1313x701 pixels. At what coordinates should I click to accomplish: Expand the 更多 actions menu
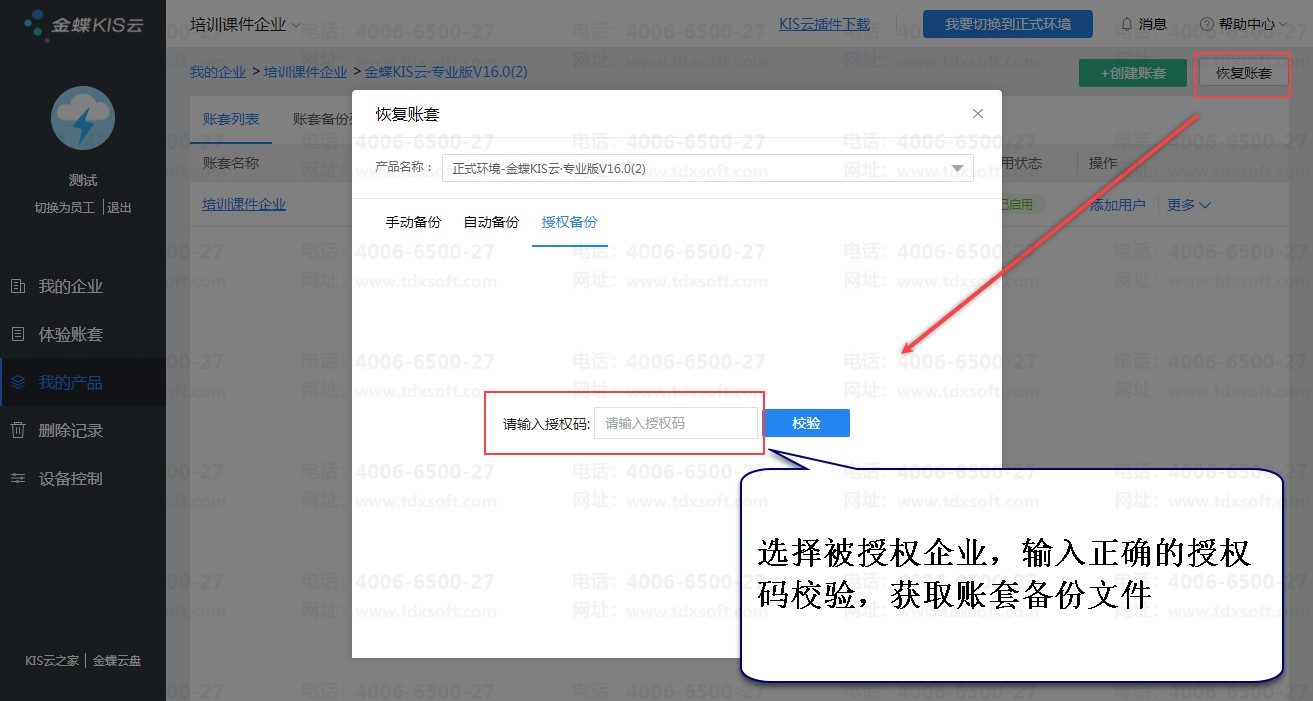point(1188,205)
